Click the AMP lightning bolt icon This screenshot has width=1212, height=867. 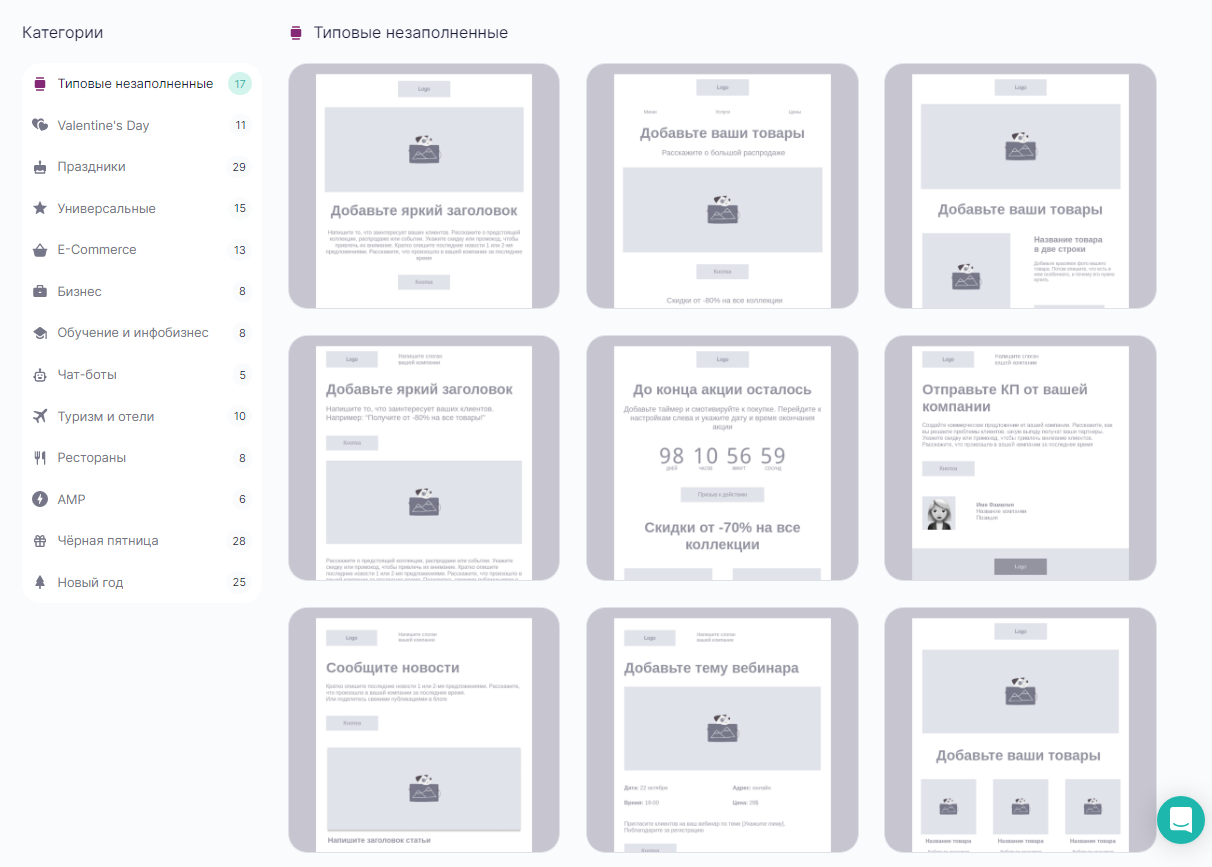click(40, 499)
